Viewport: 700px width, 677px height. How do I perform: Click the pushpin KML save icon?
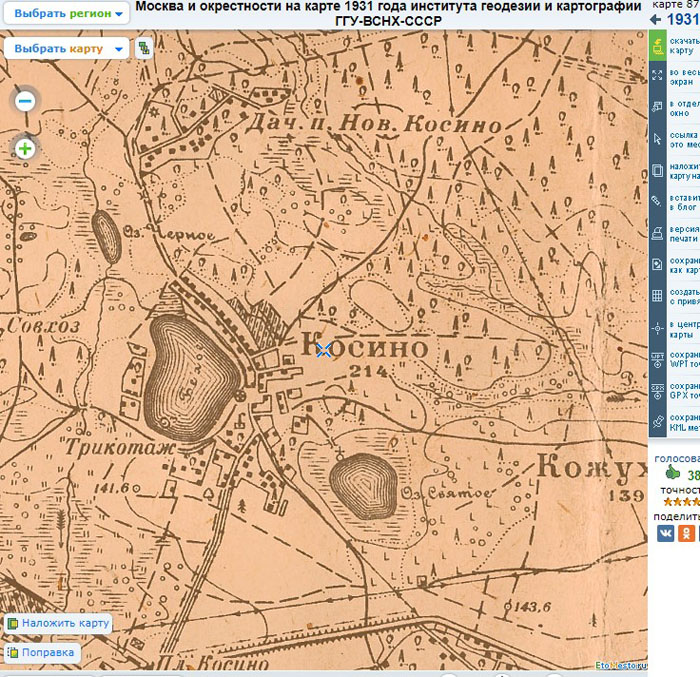[x=657, y=422]
